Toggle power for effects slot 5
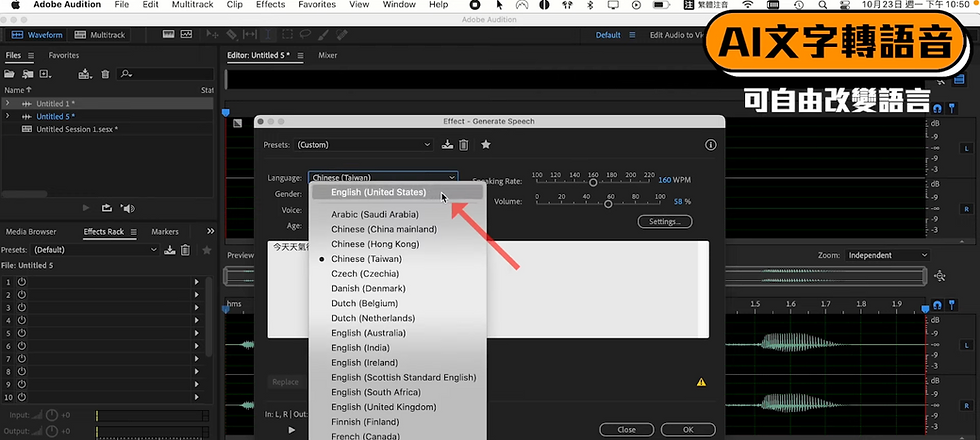980x440 pixels. 22,333
